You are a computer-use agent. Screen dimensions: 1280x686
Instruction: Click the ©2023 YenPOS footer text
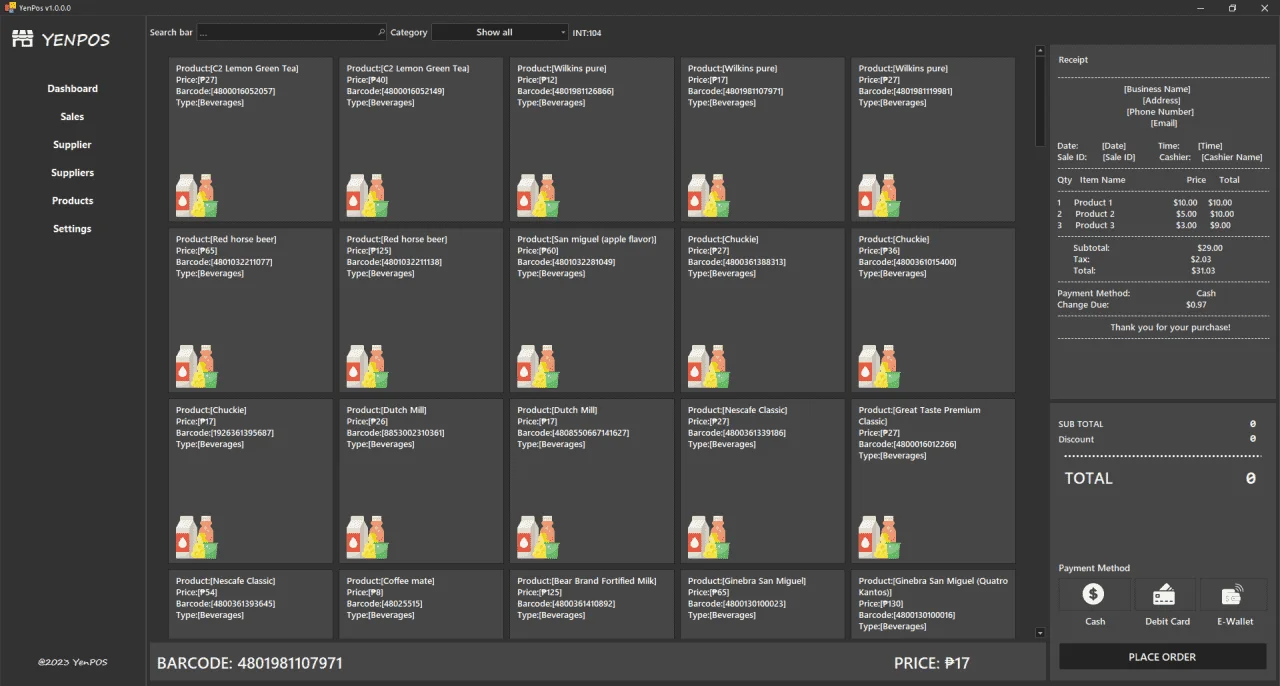click(73, 662)
